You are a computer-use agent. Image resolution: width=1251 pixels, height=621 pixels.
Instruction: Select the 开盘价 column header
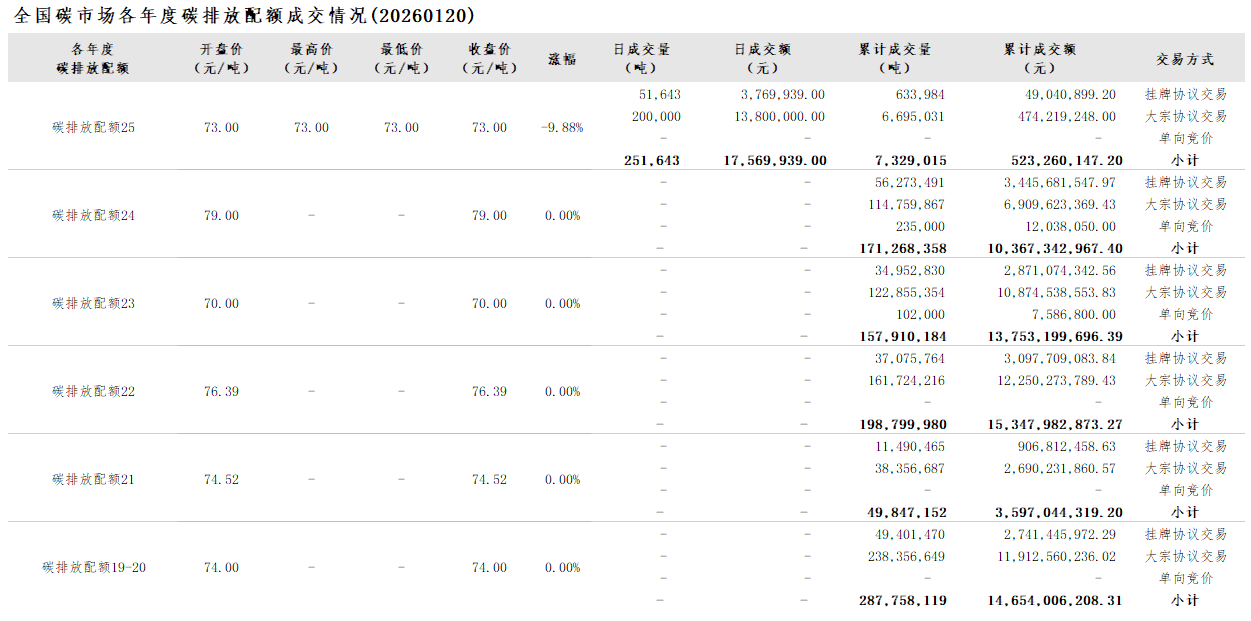[220, 58]
